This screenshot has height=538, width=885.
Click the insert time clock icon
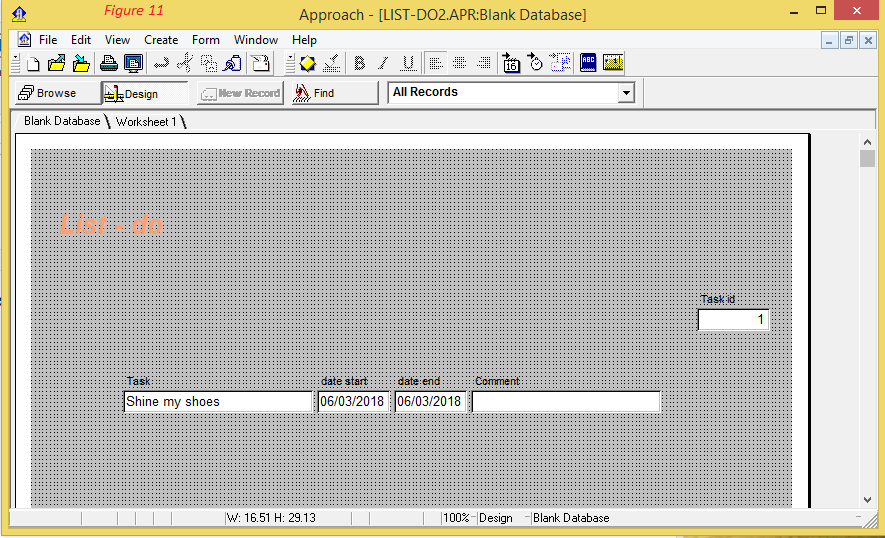click(535, 63)
